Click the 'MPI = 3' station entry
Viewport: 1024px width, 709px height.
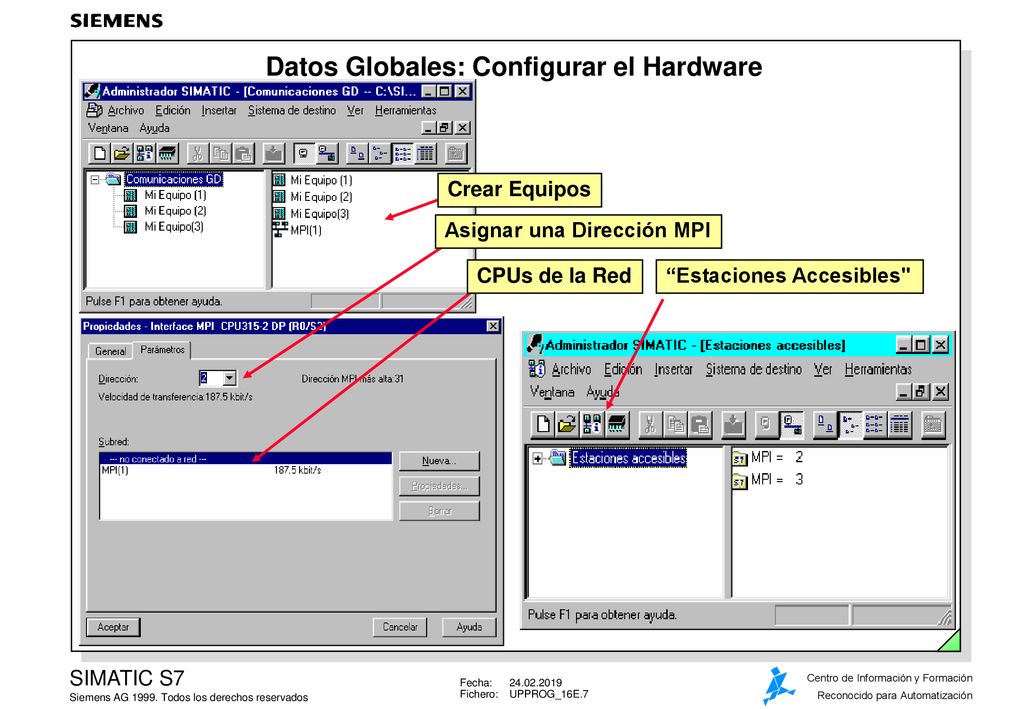[768, 480]
